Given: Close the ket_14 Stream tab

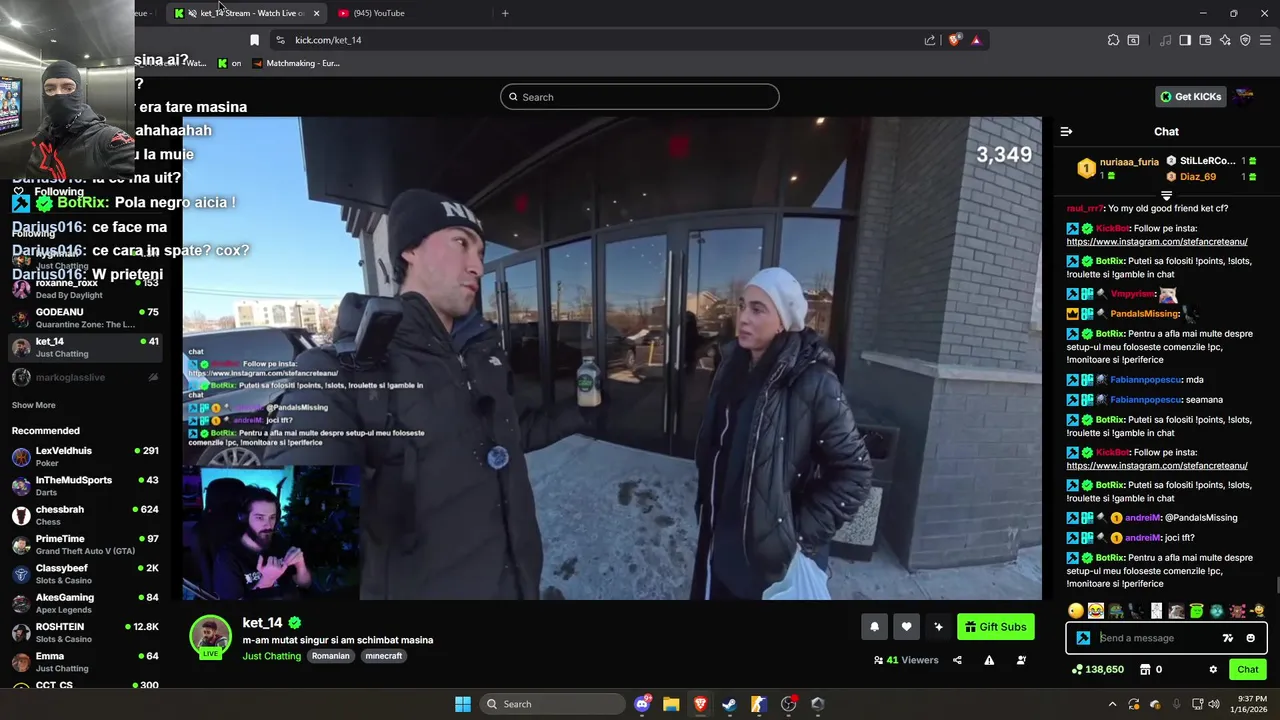Looking at the screenshot, I should pos(316,13).
